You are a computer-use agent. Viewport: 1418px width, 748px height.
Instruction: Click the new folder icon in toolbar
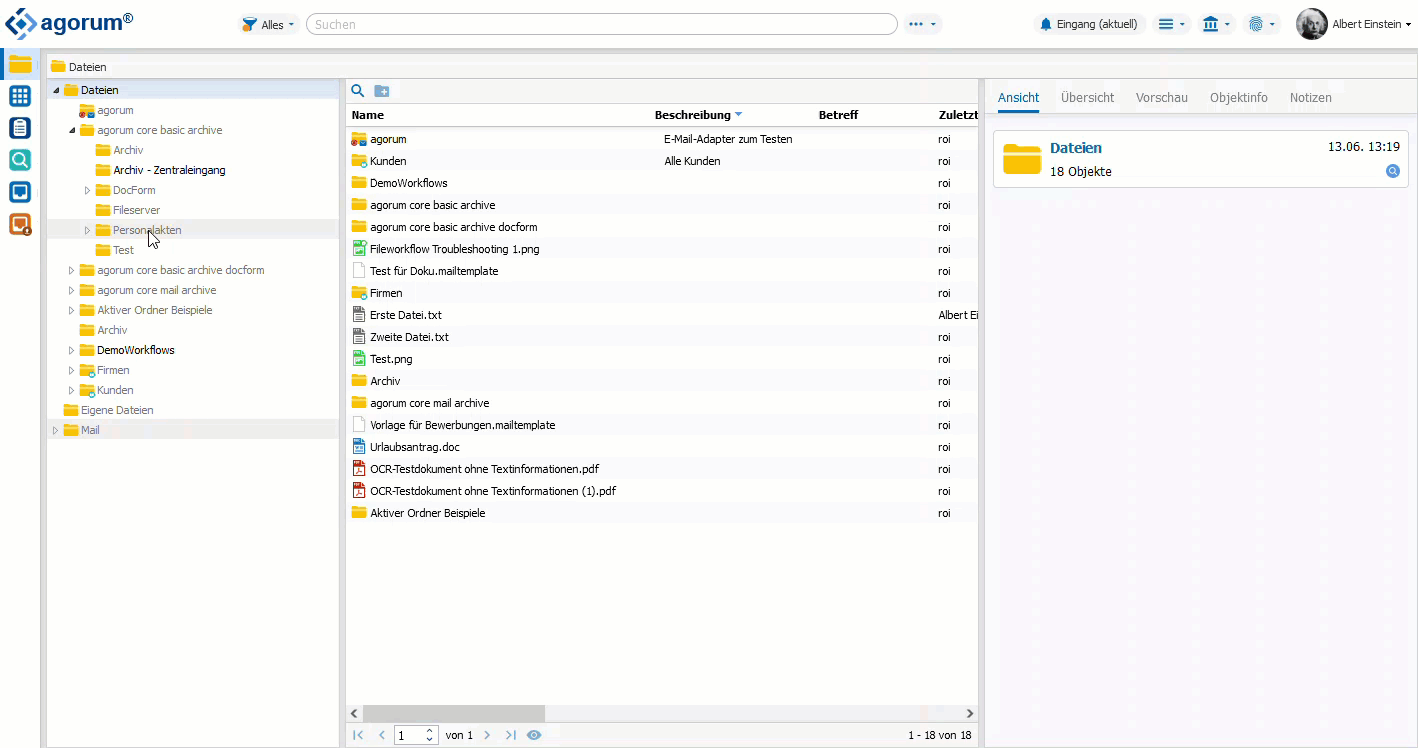[x=382, y=91]
